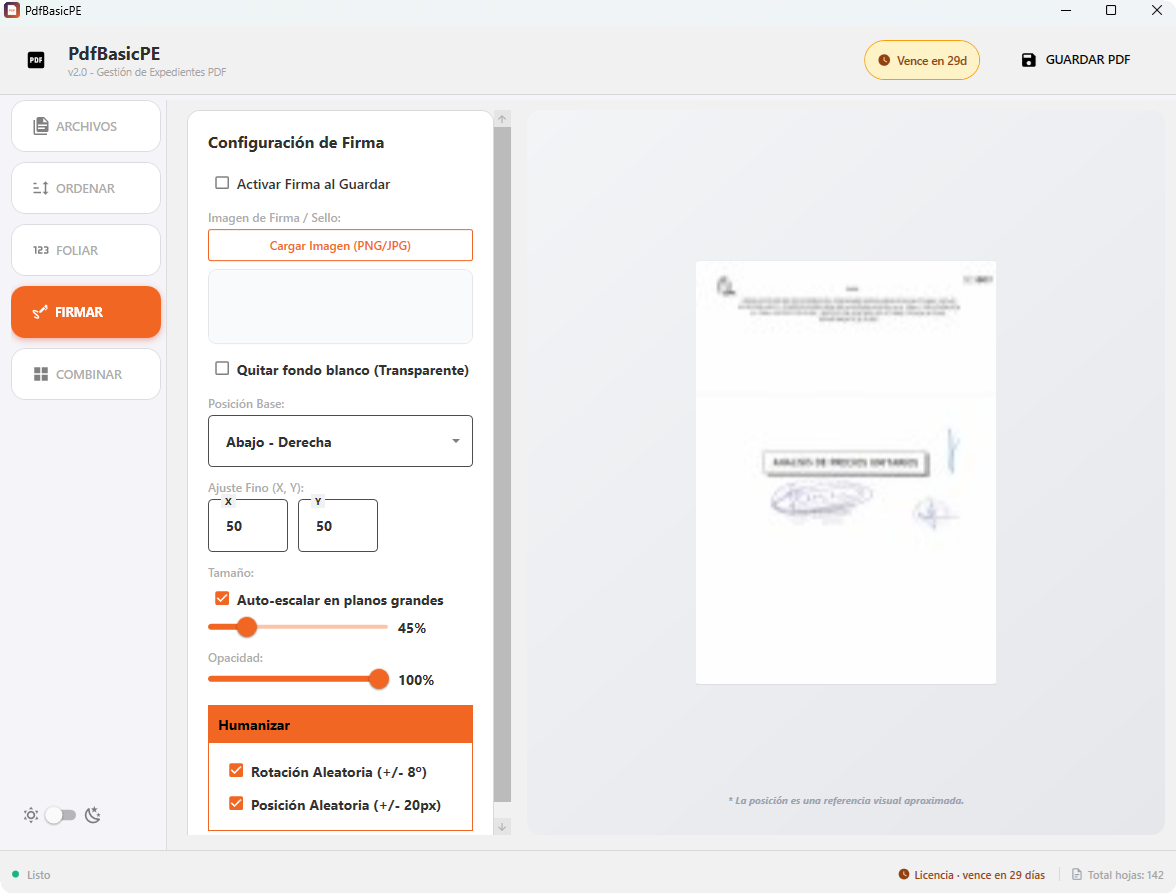
Task: Uncheck Auto-escalar en planos grandes
Action: (222, 598)
